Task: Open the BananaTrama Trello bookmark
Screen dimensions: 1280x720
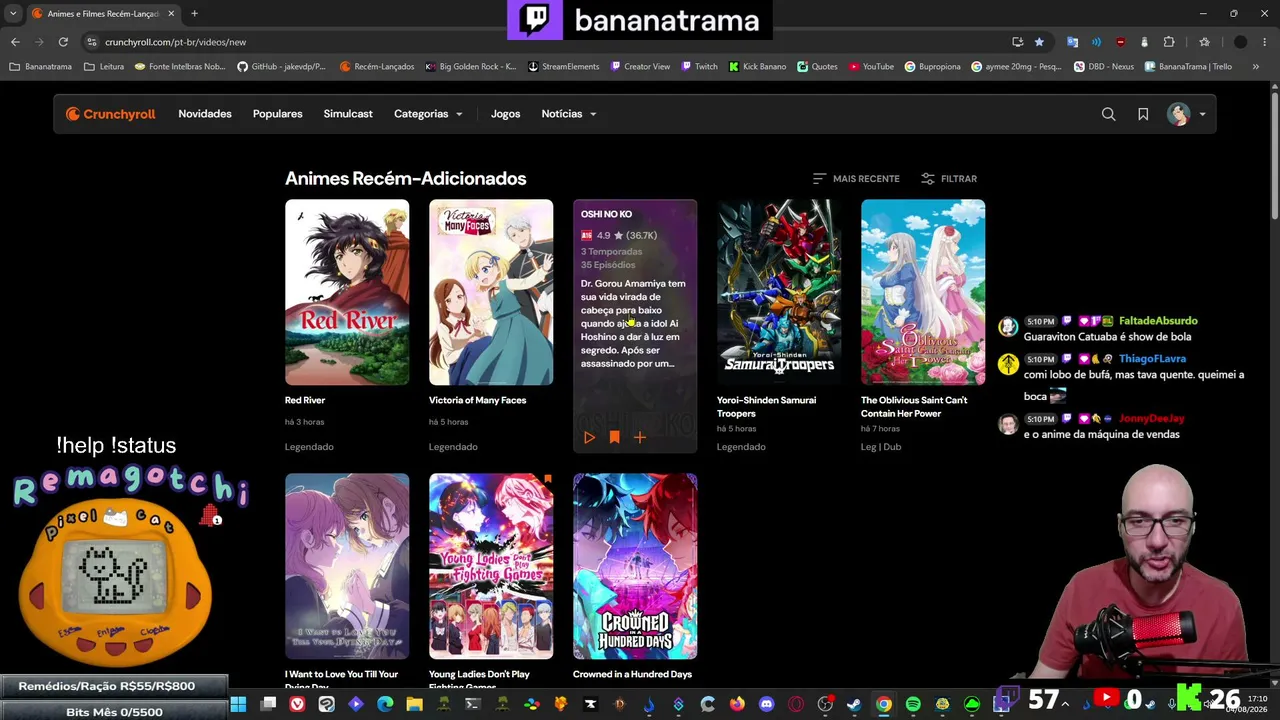Action: coord(1188,67)
